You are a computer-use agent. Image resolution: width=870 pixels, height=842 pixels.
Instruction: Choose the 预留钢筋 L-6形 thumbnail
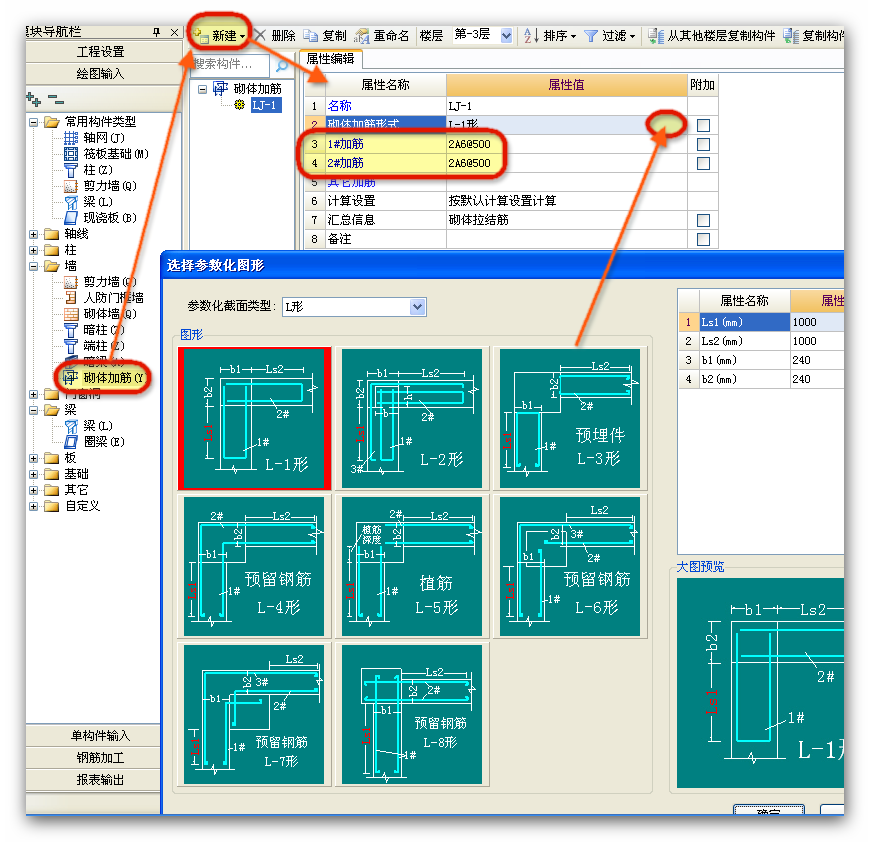click(x=570, y=566)
